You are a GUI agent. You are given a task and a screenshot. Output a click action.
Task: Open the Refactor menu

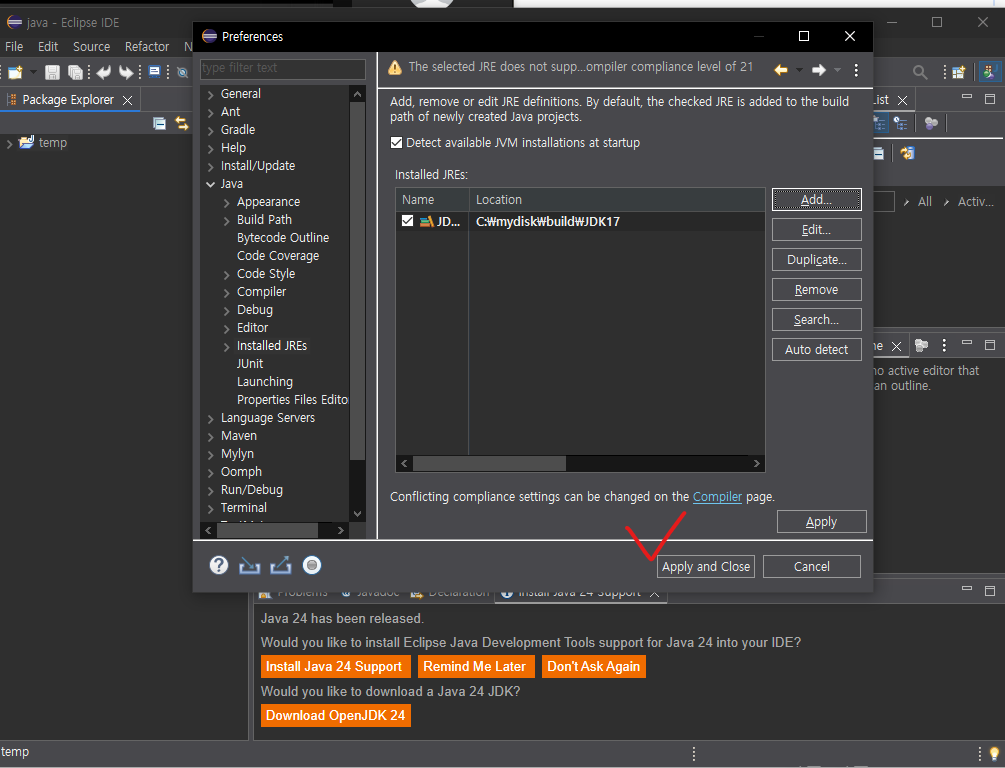[147, 46]
